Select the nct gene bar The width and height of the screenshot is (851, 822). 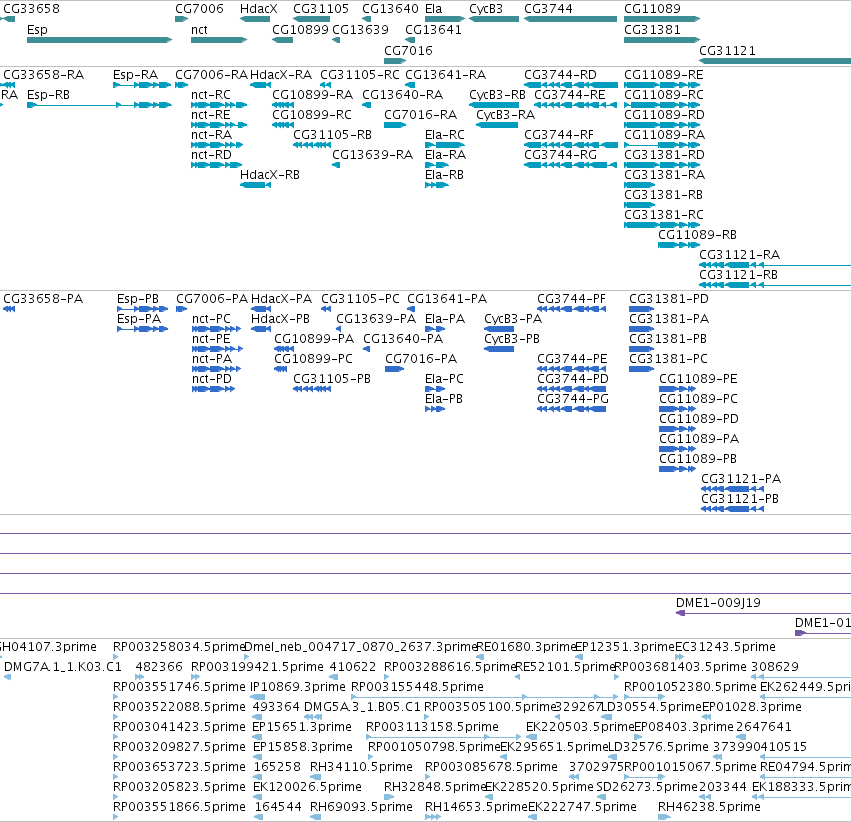pos(219,40)
